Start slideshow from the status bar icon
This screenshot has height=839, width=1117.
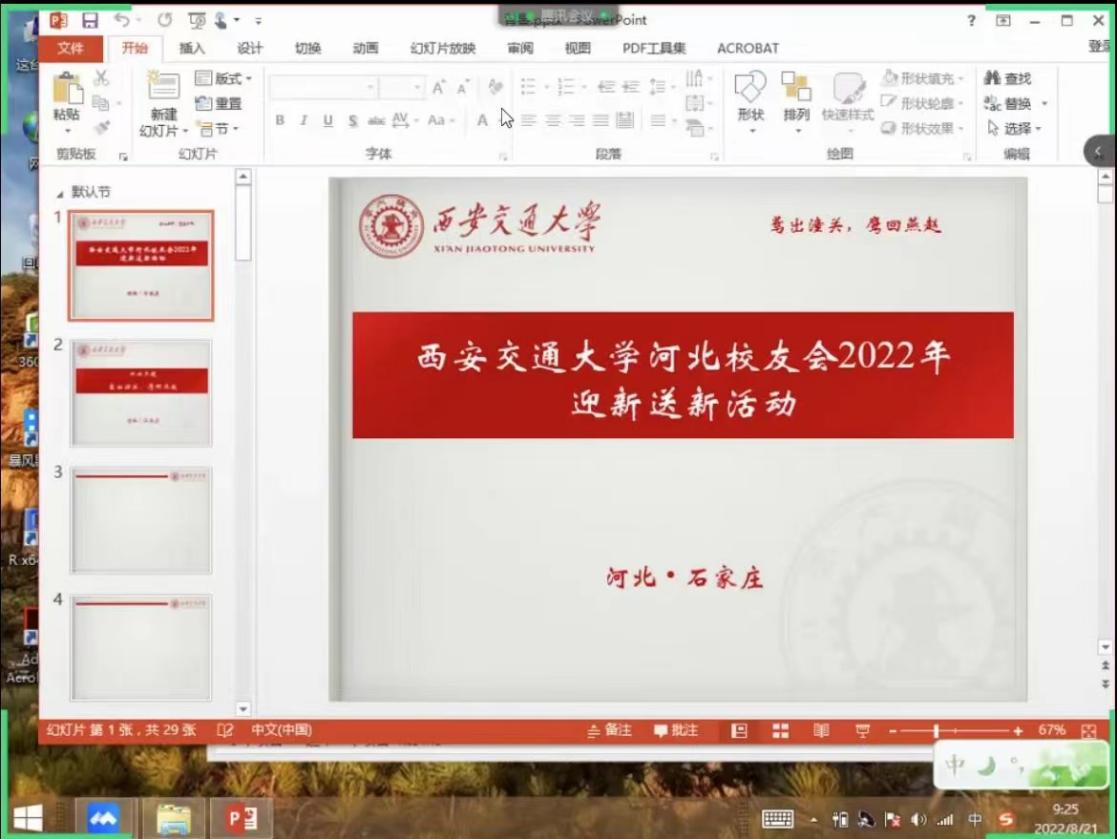[862, 731]
